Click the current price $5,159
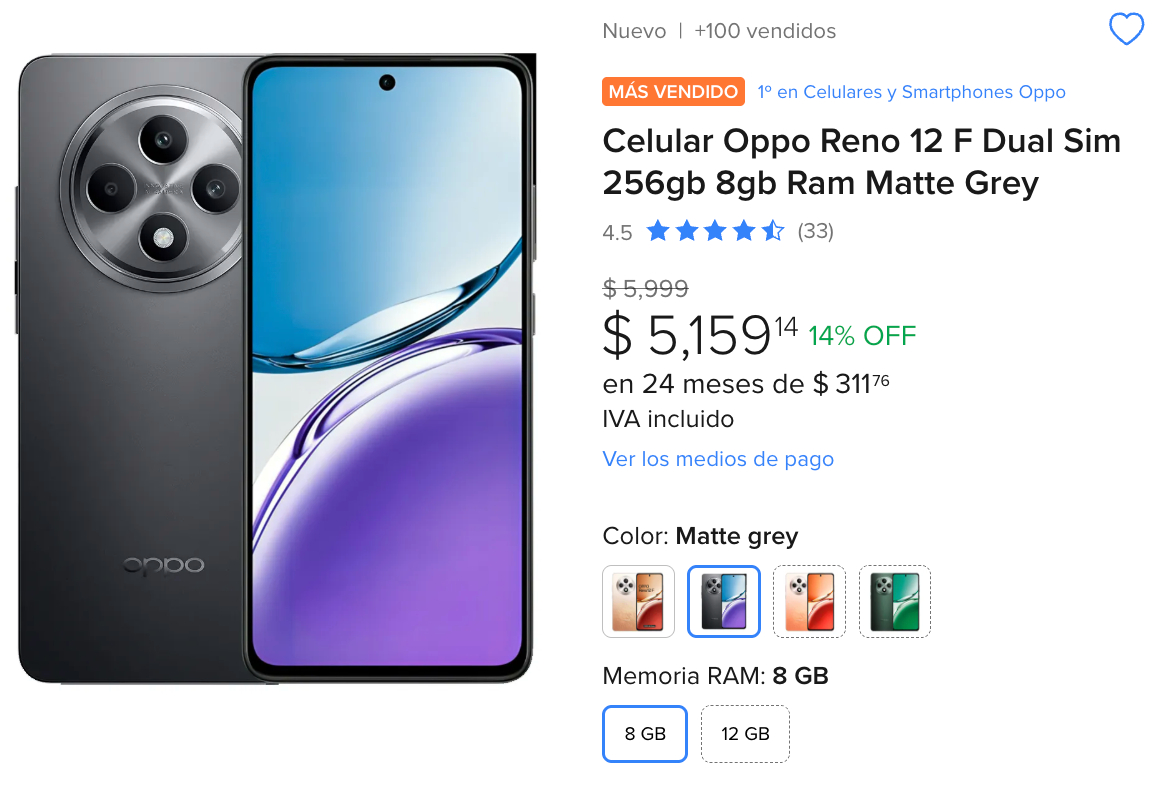 [700, 335]
